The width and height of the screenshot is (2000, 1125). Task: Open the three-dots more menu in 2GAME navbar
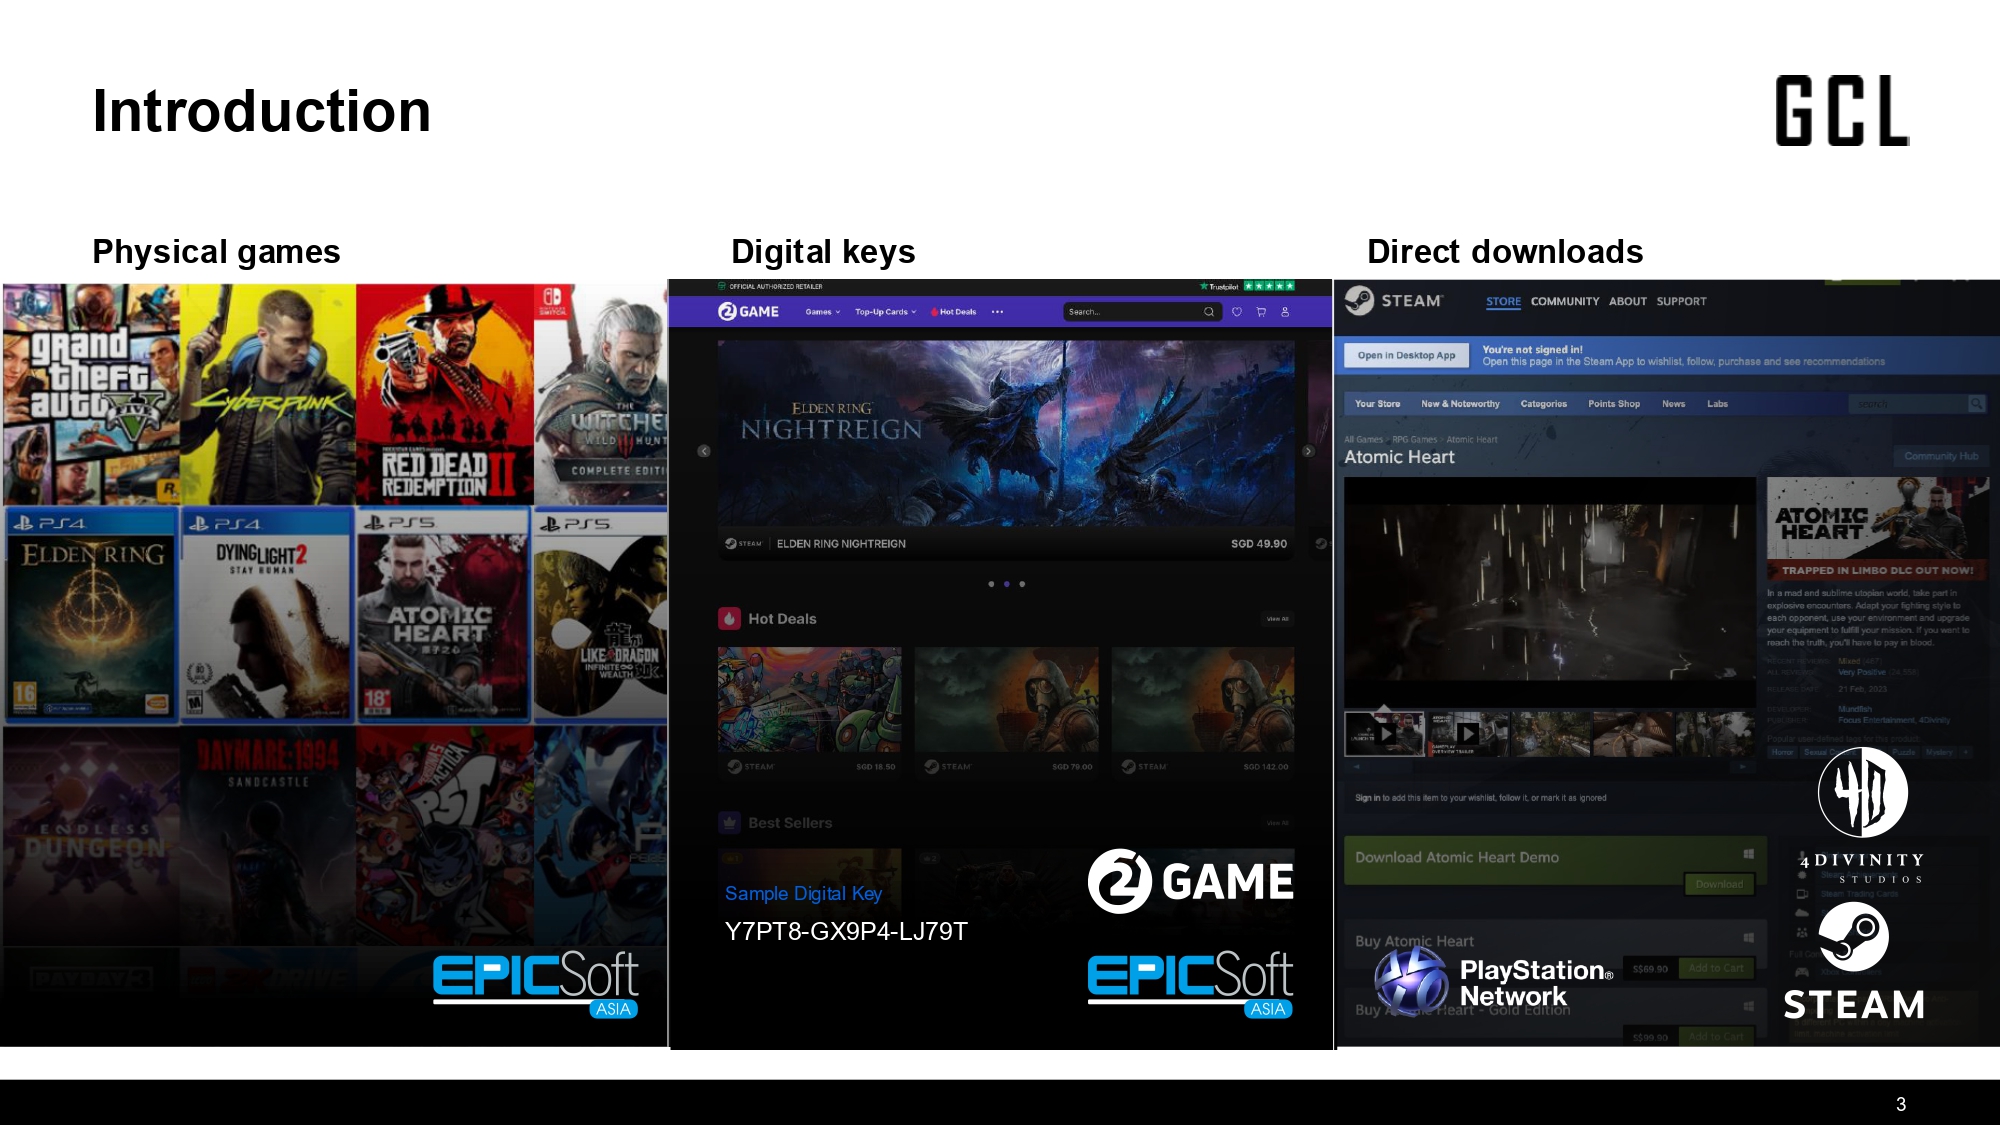coord(997,312)
